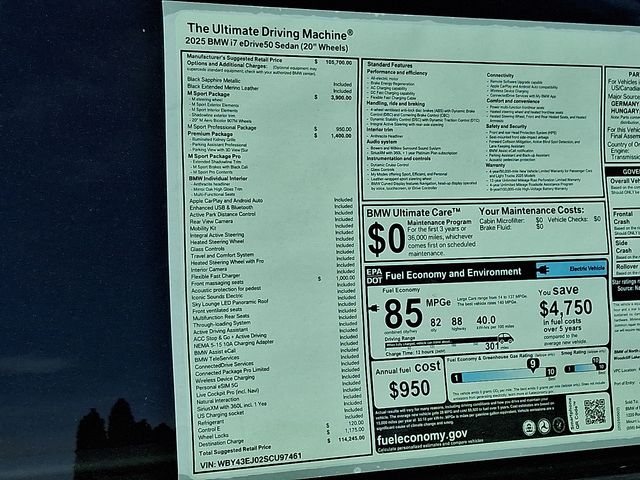
Task: Click 'Multifunction Rear Seats' row
Action: coord(221,317)
